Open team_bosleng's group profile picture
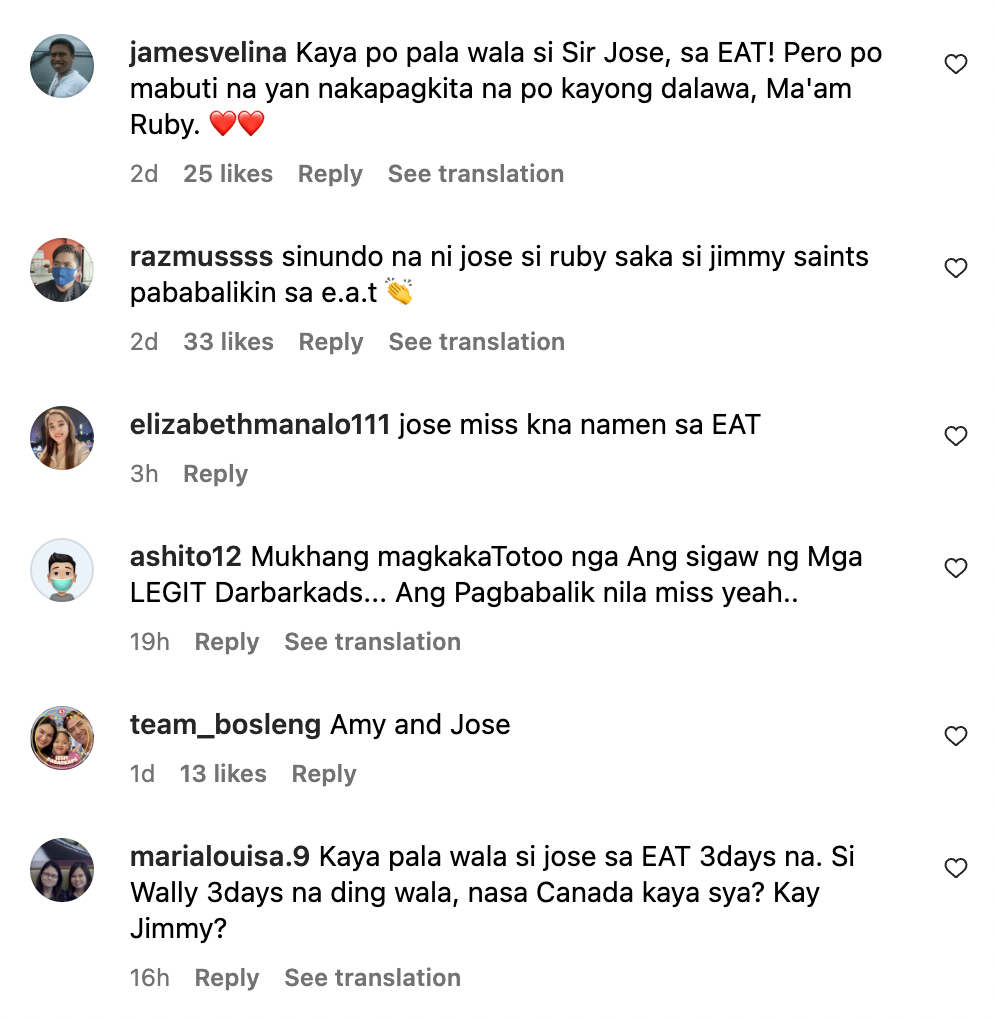The image size is (994, 1020). (x=61, y=733)
